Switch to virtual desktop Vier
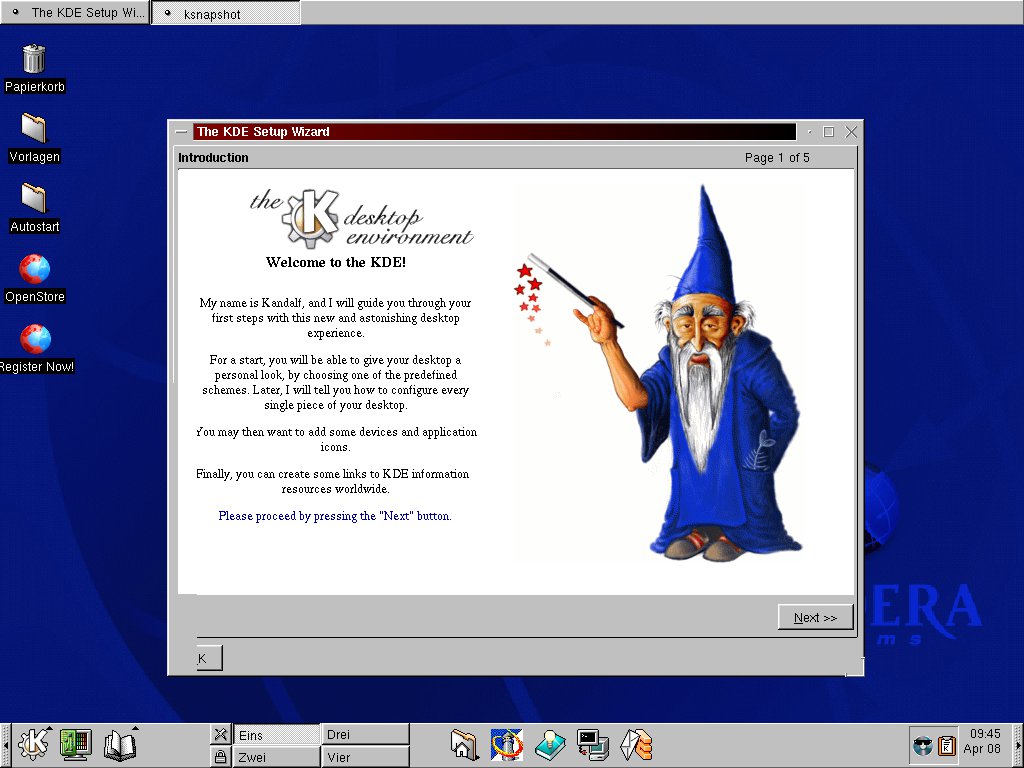Image resolution: width=1024 pixels, height=768 pixels. [x=365, y=757]
